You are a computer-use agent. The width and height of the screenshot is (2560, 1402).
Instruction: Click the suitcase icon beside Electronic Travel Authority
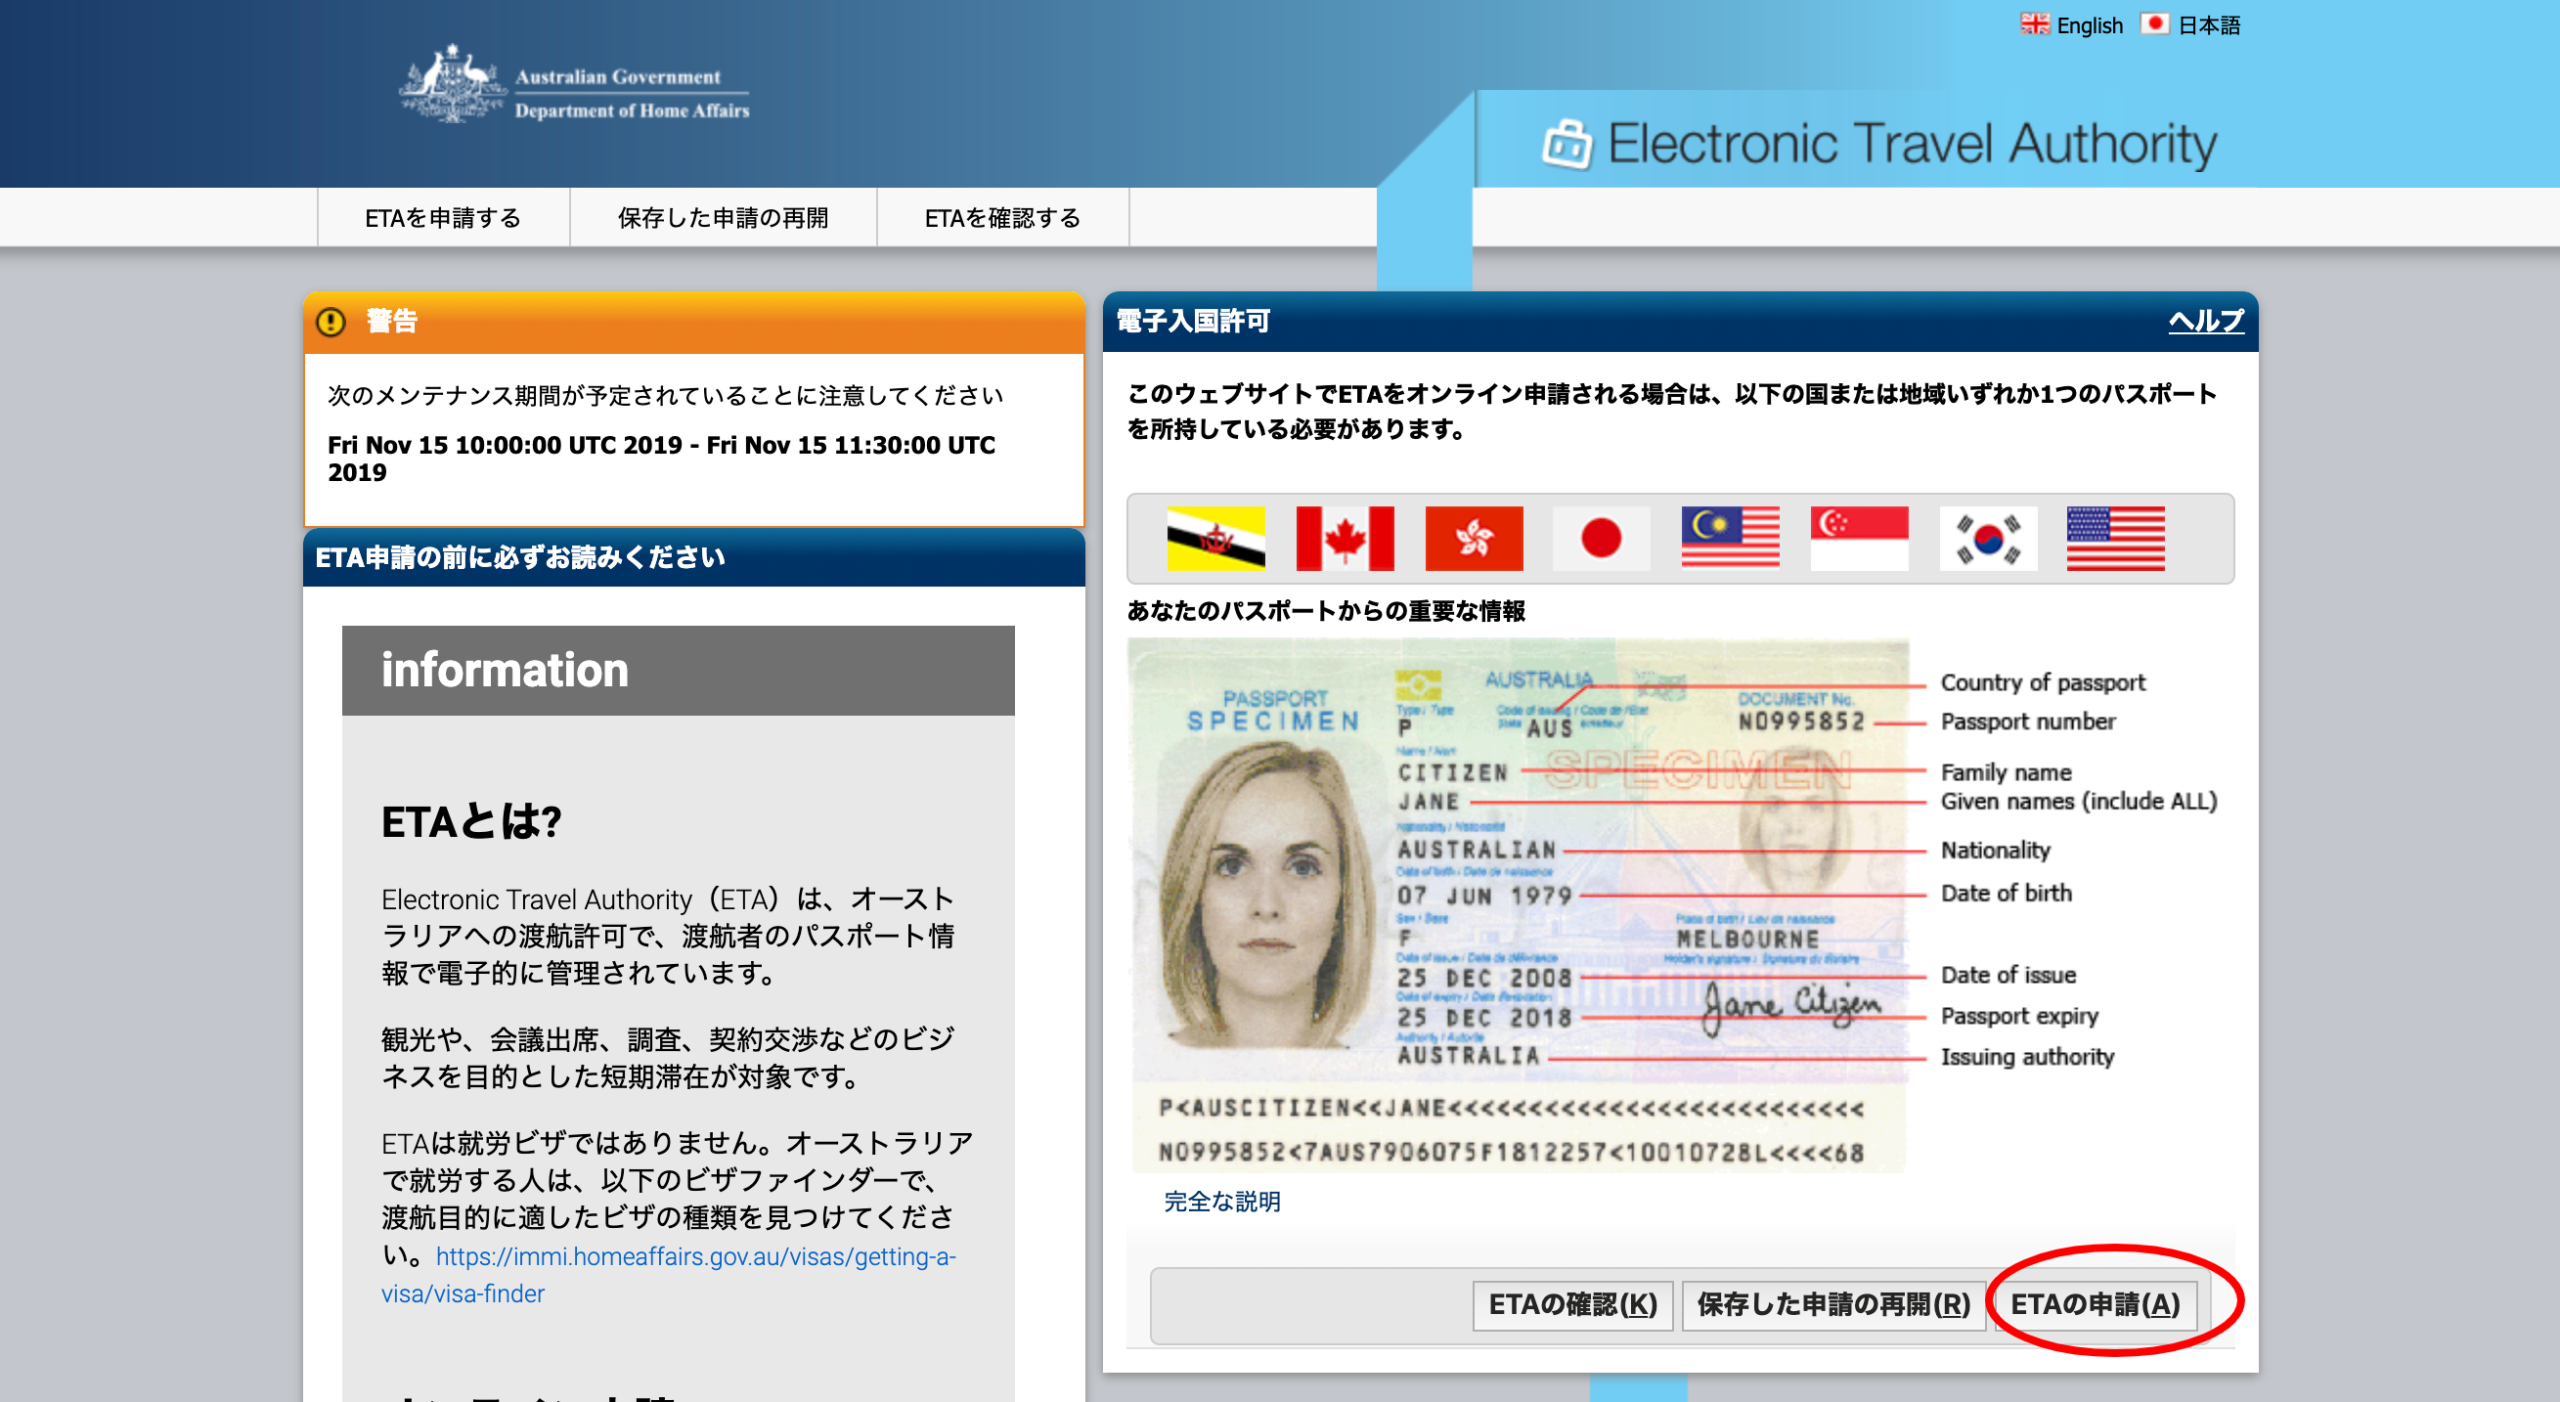click(1567, 145)
